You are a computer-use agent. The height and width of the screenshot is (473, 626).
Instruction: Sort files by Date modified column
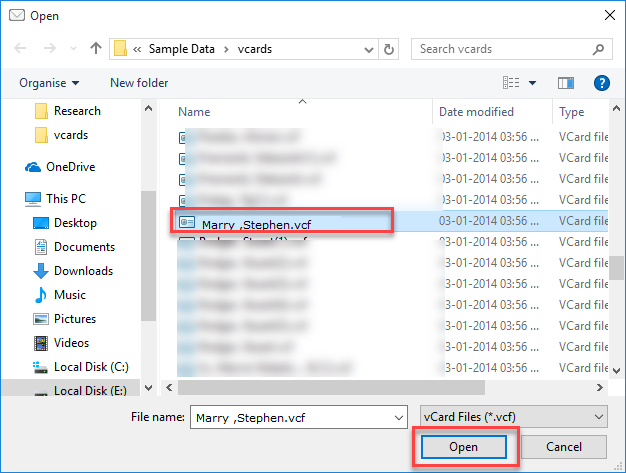pyautogui.click(x=476, y=112)
